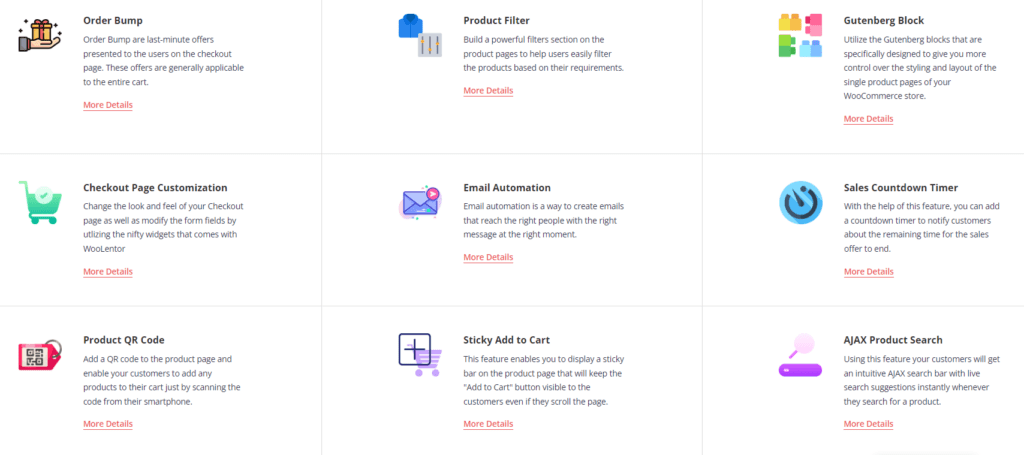Follow the Gutenberg Block More Details link

[x=868, y=119]
